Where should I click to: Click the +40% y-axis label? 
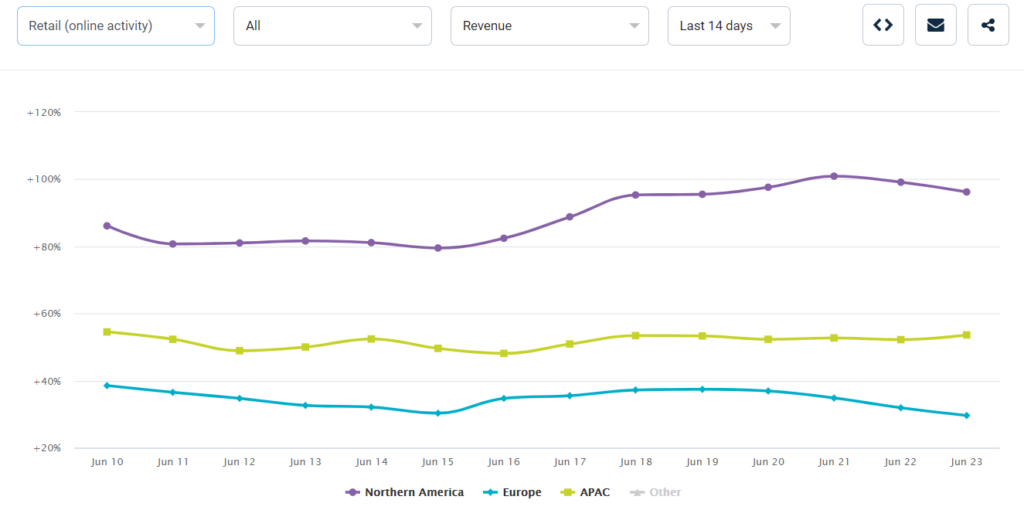coord(46,381)
